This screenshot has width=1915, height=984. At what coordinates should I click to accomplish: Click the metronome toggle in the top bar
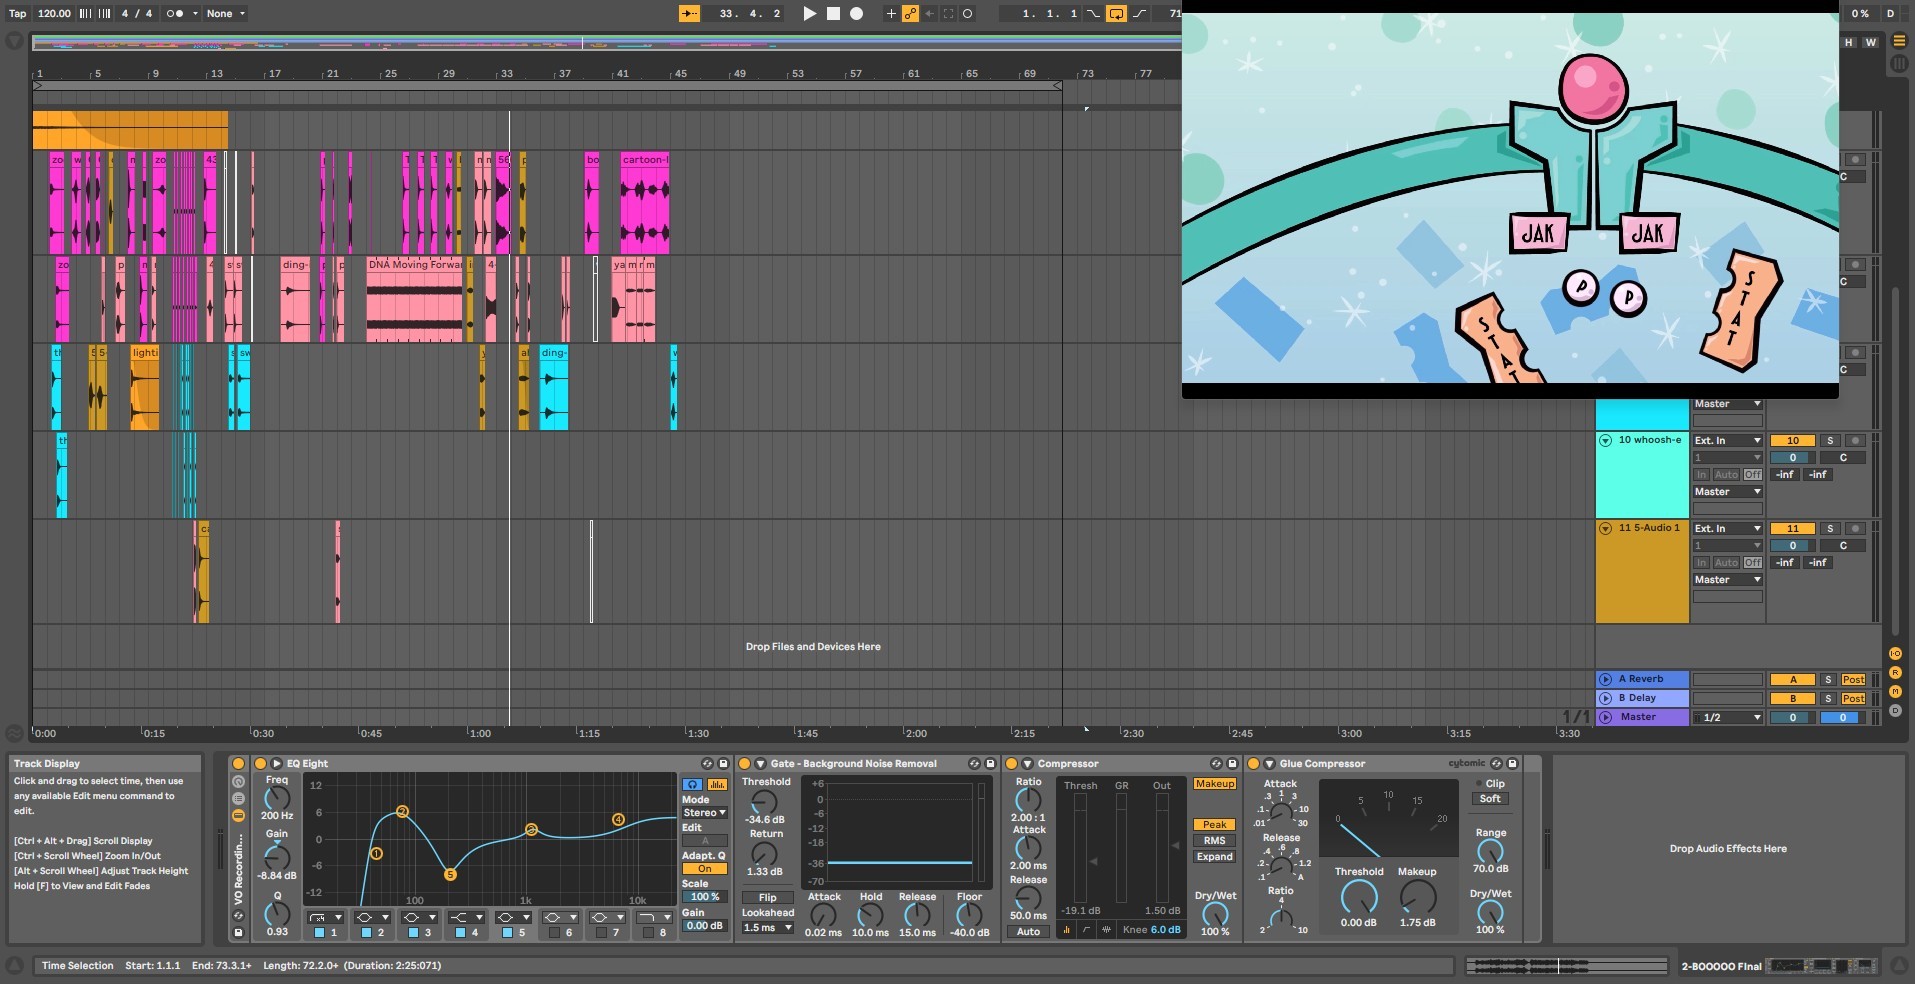pos(174,14)
